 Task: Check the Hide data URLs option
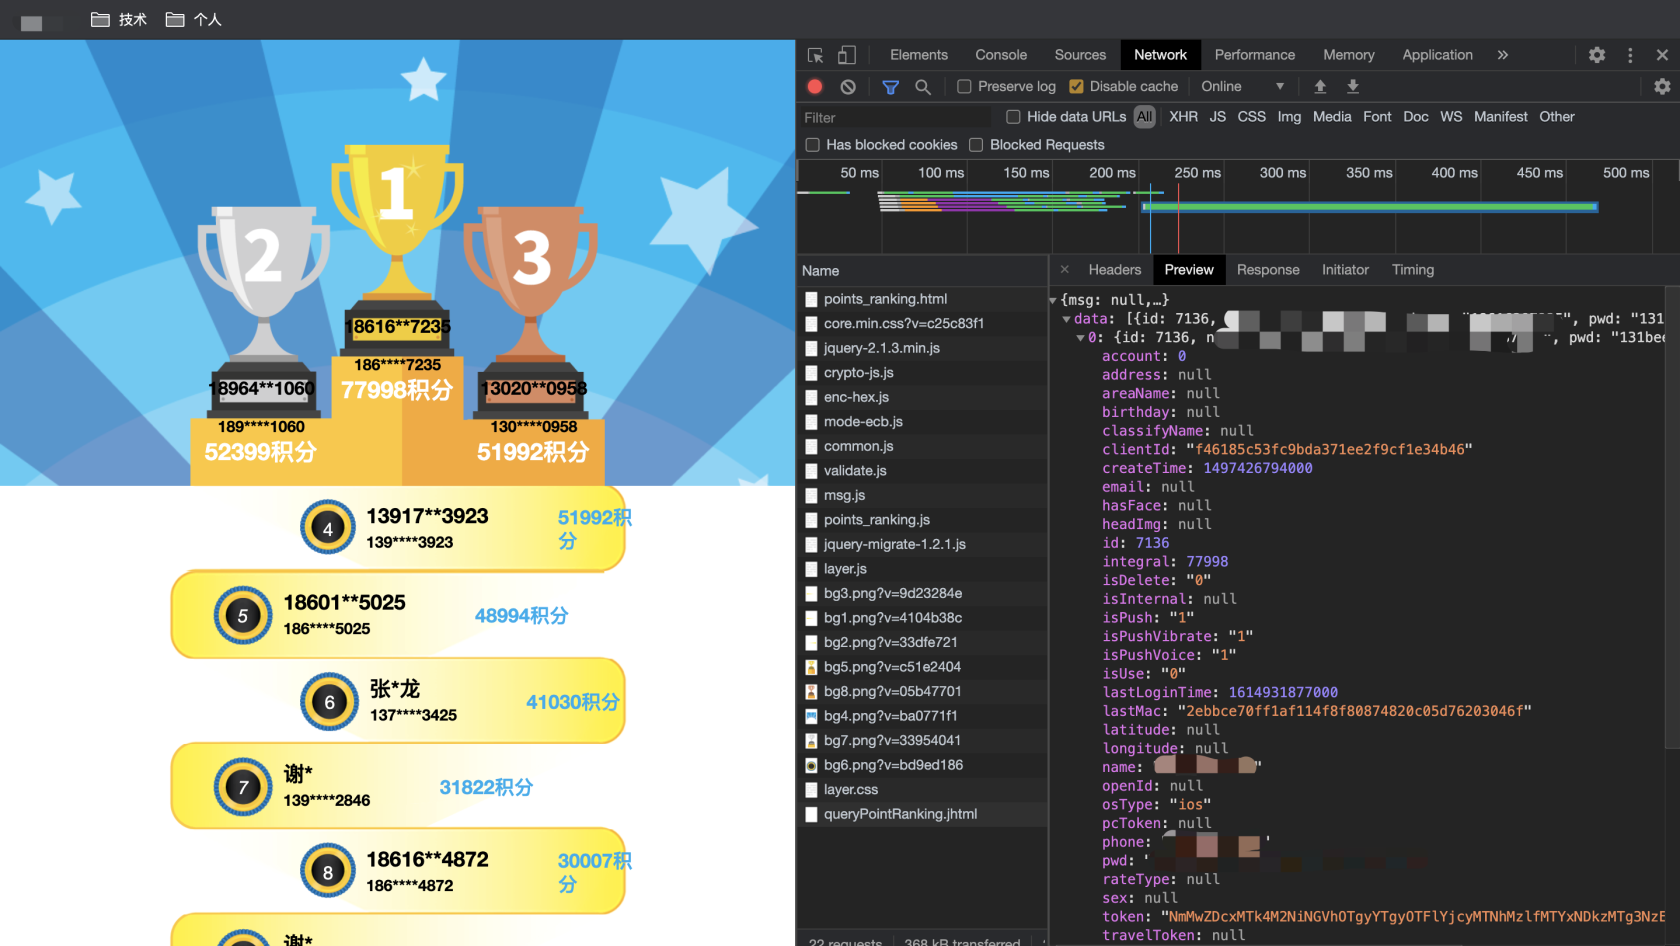tap(1013, 117)
